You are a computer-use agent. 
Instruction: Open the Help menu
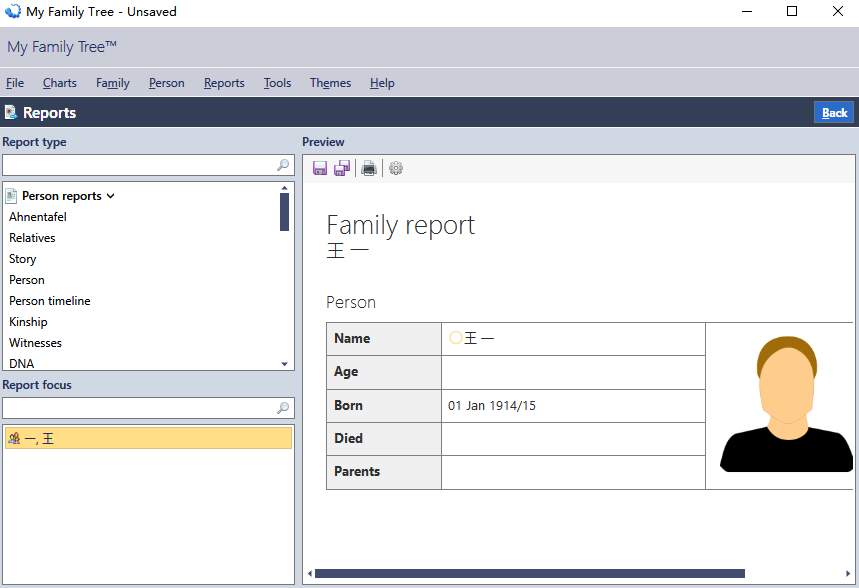pyautogui.click(x=382, y=83)
